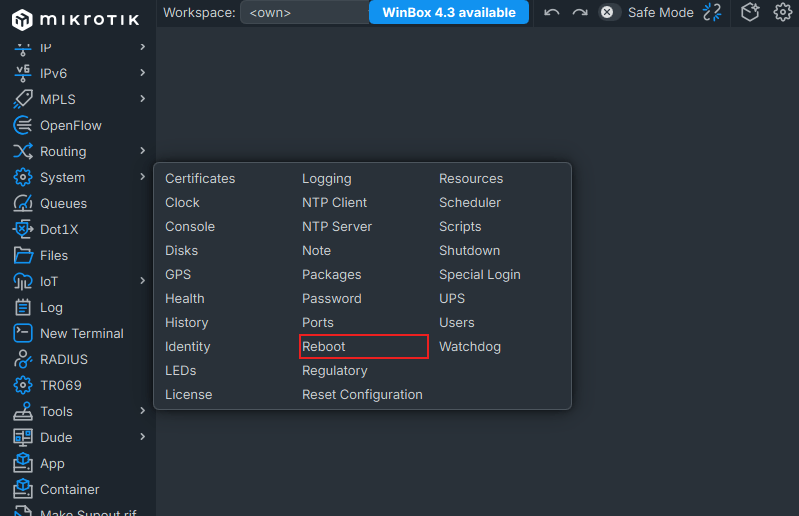Click the App package icon

tap(23, 463)
